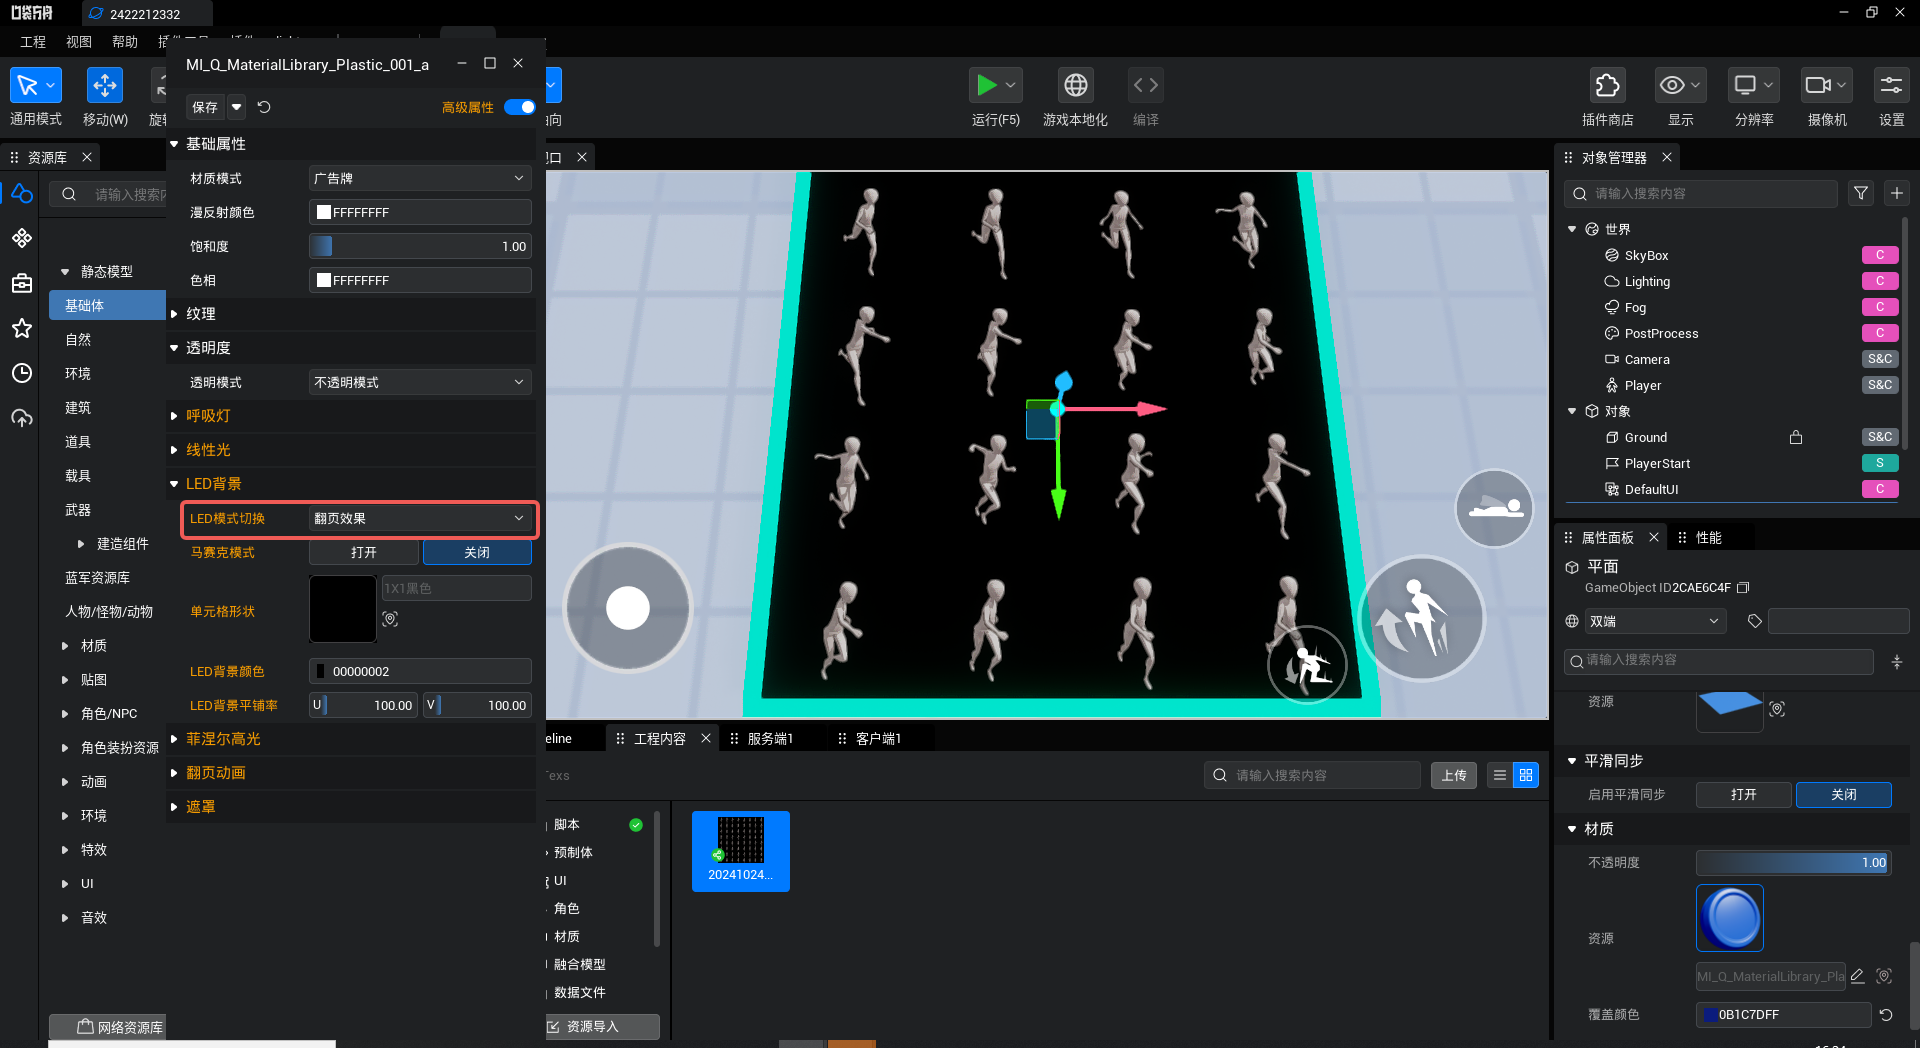Toggle the PlayerStart S tag
Screen dimensions: 1920x1048
point(1880,463)
